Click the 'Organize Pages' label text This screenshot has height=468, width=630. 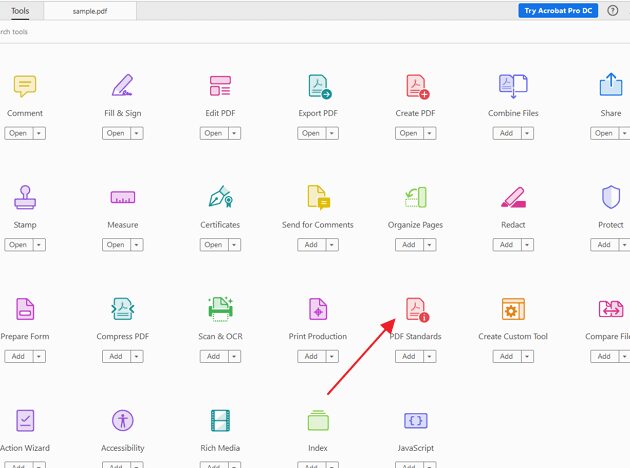(415, 225)
